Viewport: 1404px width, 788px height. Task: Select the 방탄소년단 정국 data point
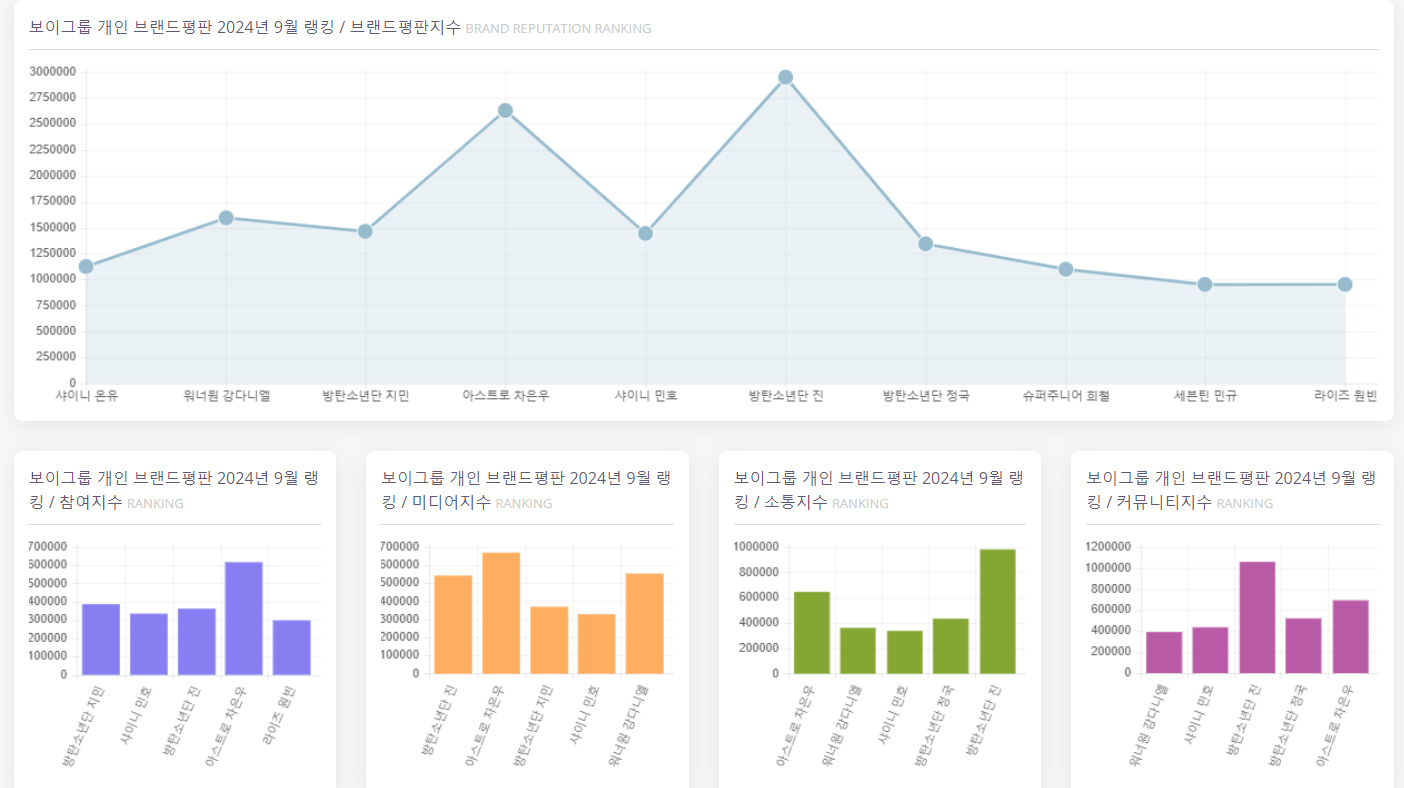coord(926,243)
